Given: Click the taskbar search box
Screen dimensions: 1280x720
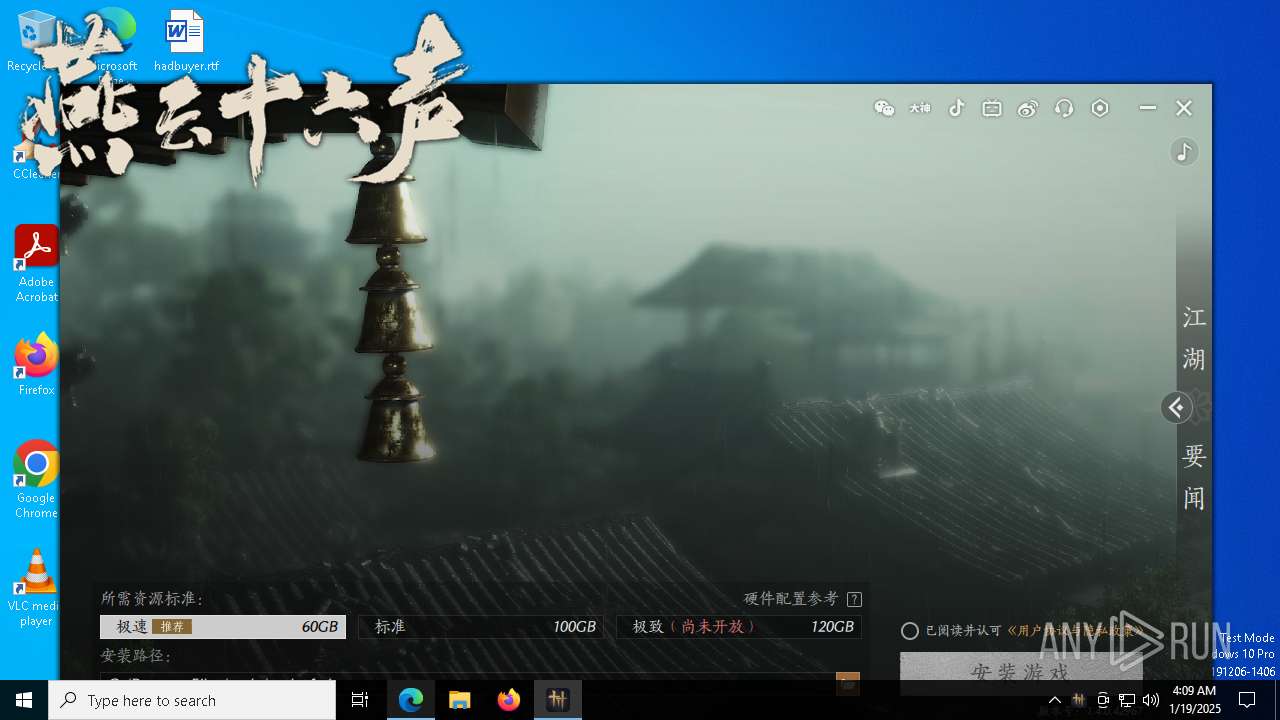Looking at the screenshot, I should coord(192,700).
